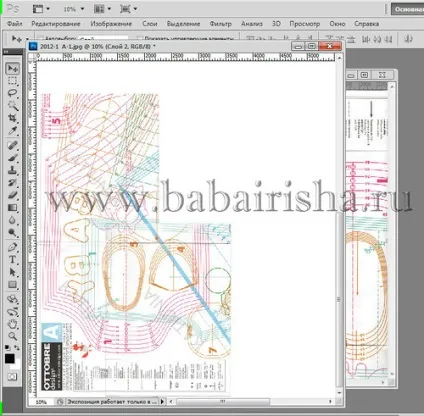This screenshot has height=416, width=424.
Task: Select the Crop tool
Action: click(x=13, y=118)
